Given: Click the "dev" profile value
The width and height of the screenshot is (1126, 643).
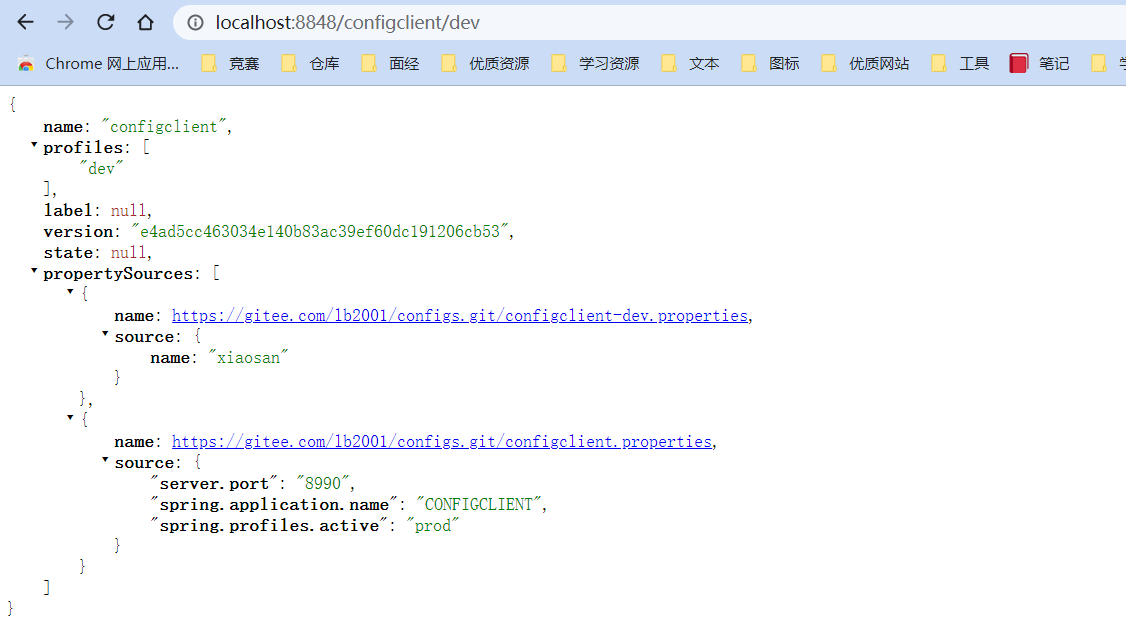Looking at the screenshot, I should tap(101, 169).
